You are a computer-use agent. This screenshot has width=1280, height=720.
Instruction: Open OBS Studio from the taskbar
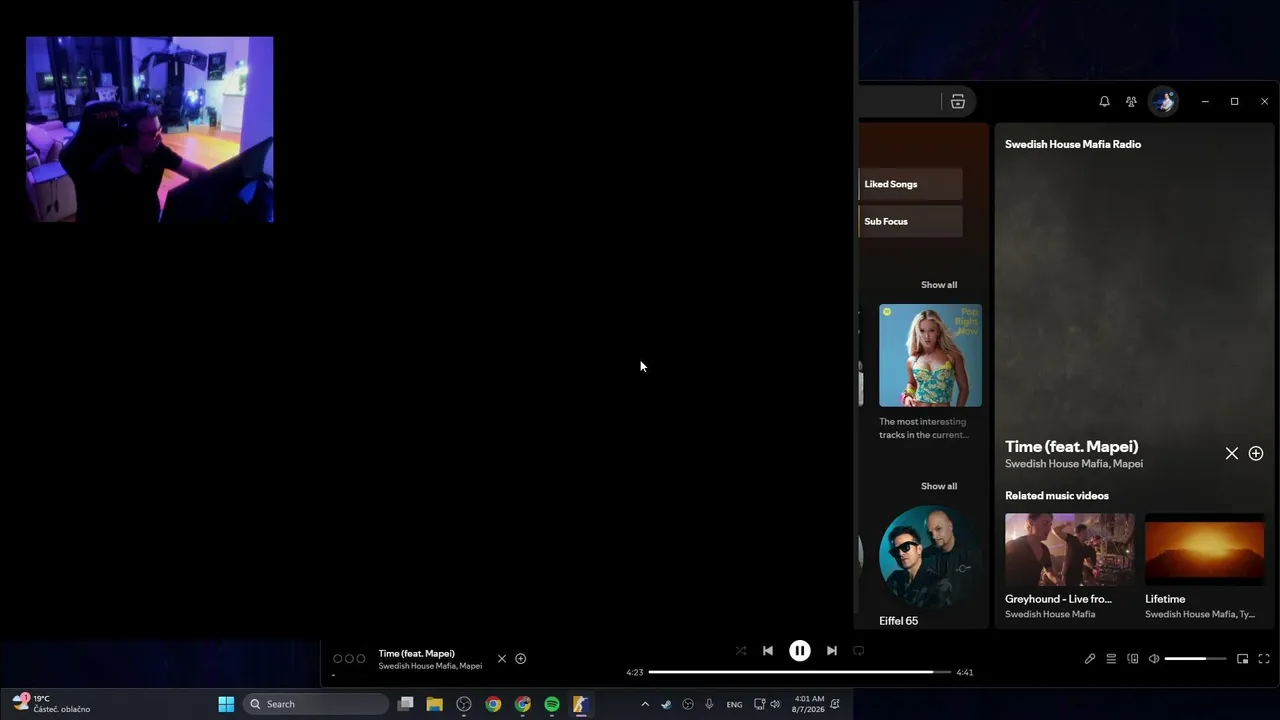tap(464, 704)
